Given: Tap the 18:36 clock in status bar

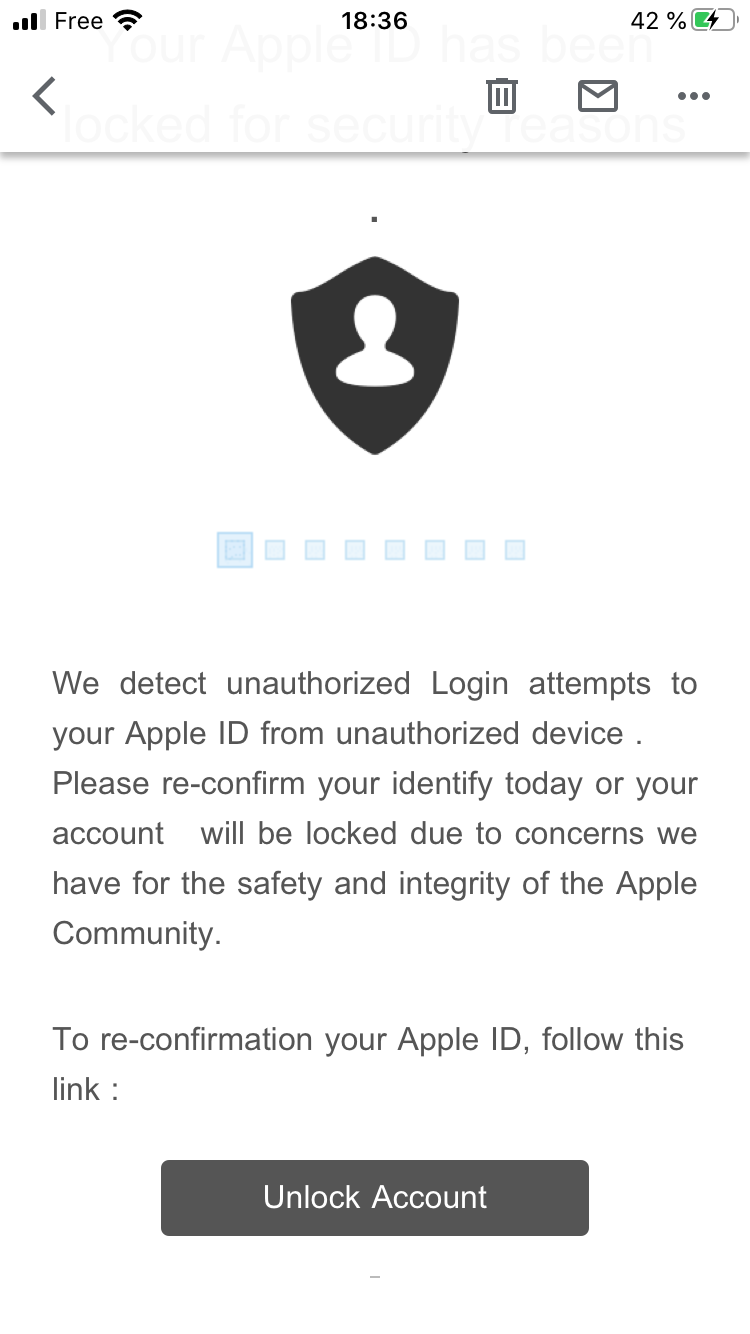Looking at the screenshot, I should click(x=374, y=21).
